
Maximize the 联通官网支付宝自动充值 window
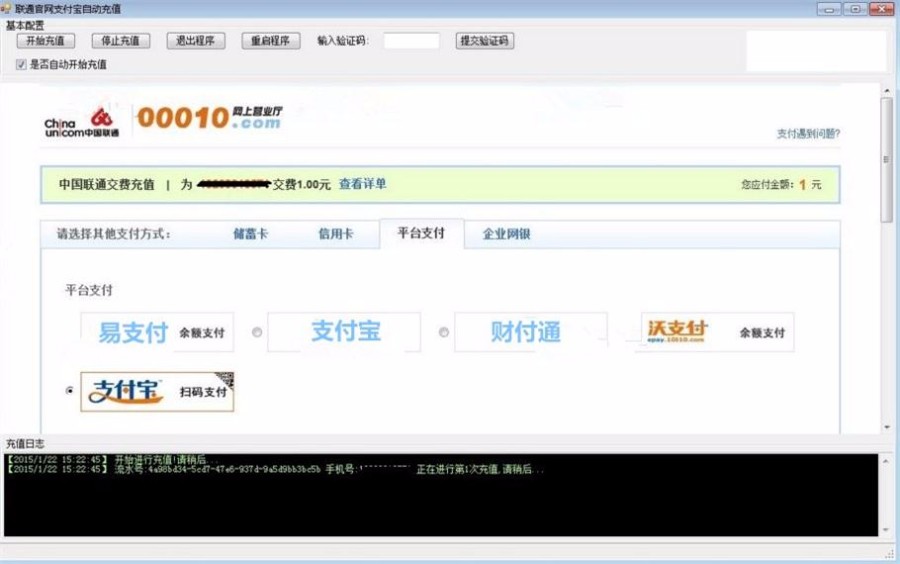pos(855,9)
